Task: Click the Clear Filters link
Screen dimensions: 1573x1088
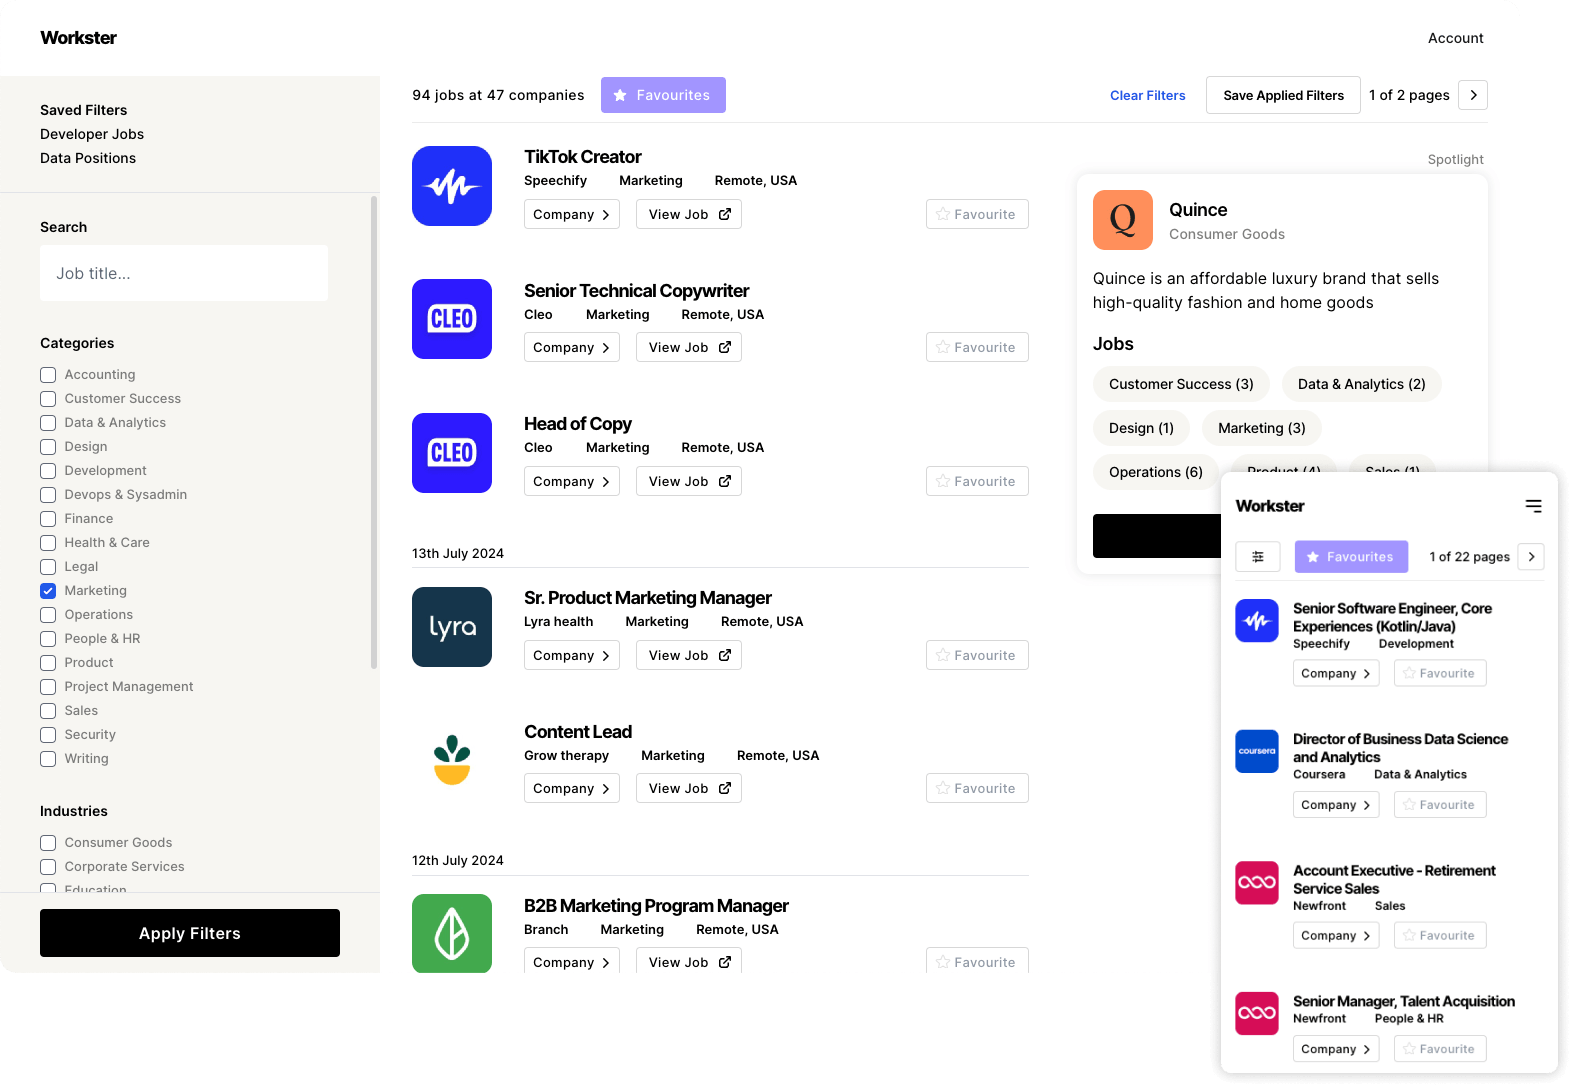Action: tap(1147, 95)
